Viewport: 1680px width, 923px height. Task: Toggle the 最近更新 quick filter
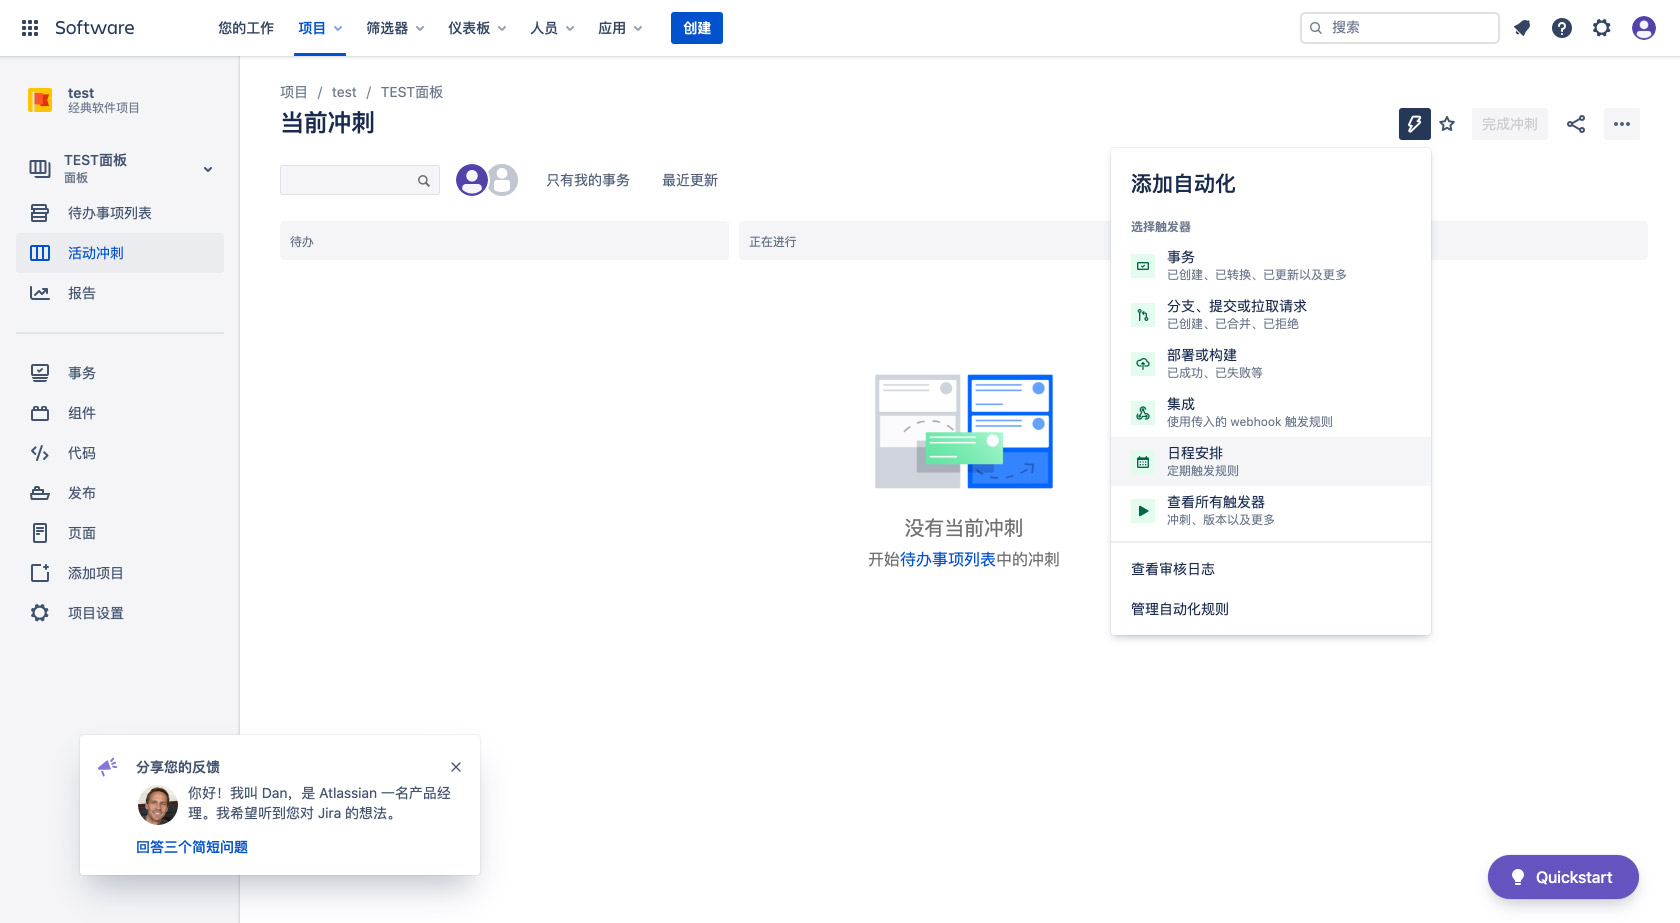click(689, 180)
